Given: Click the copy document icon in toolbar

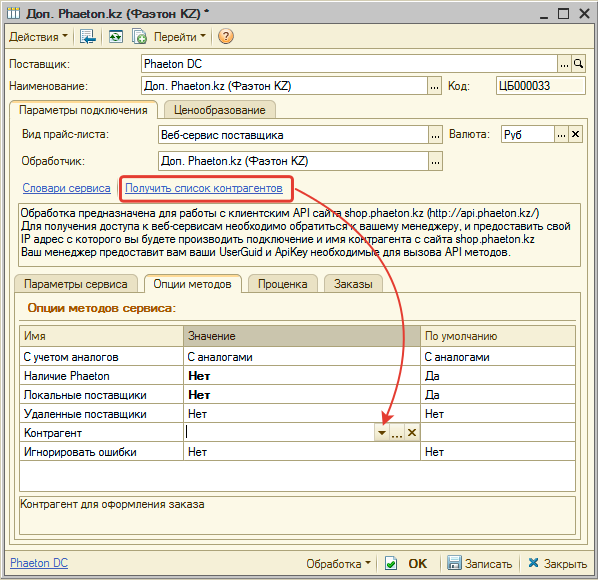Looking at the screenshot, I should [x=139, y=37].
